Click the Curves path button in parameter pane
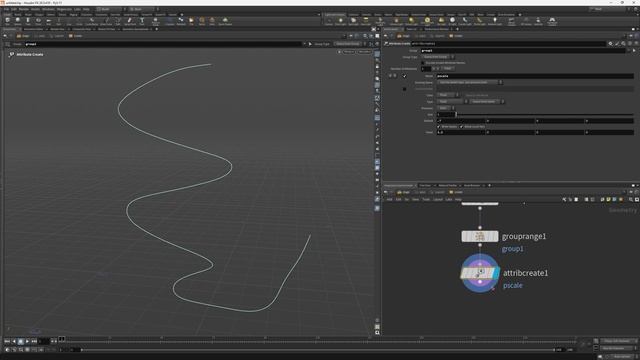This screenshot has width=640, height=360. point(456,36)
